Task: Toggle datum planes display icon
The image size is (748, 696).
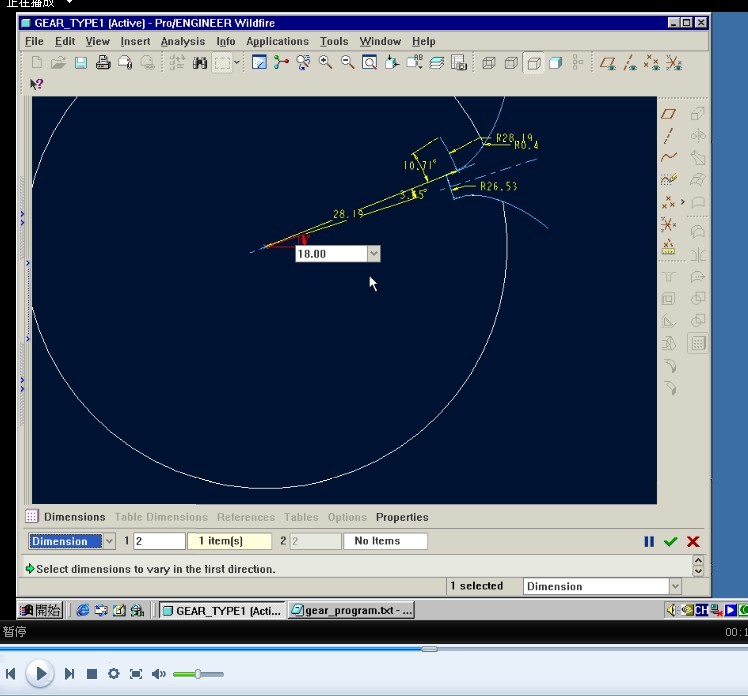Action: 607,62
